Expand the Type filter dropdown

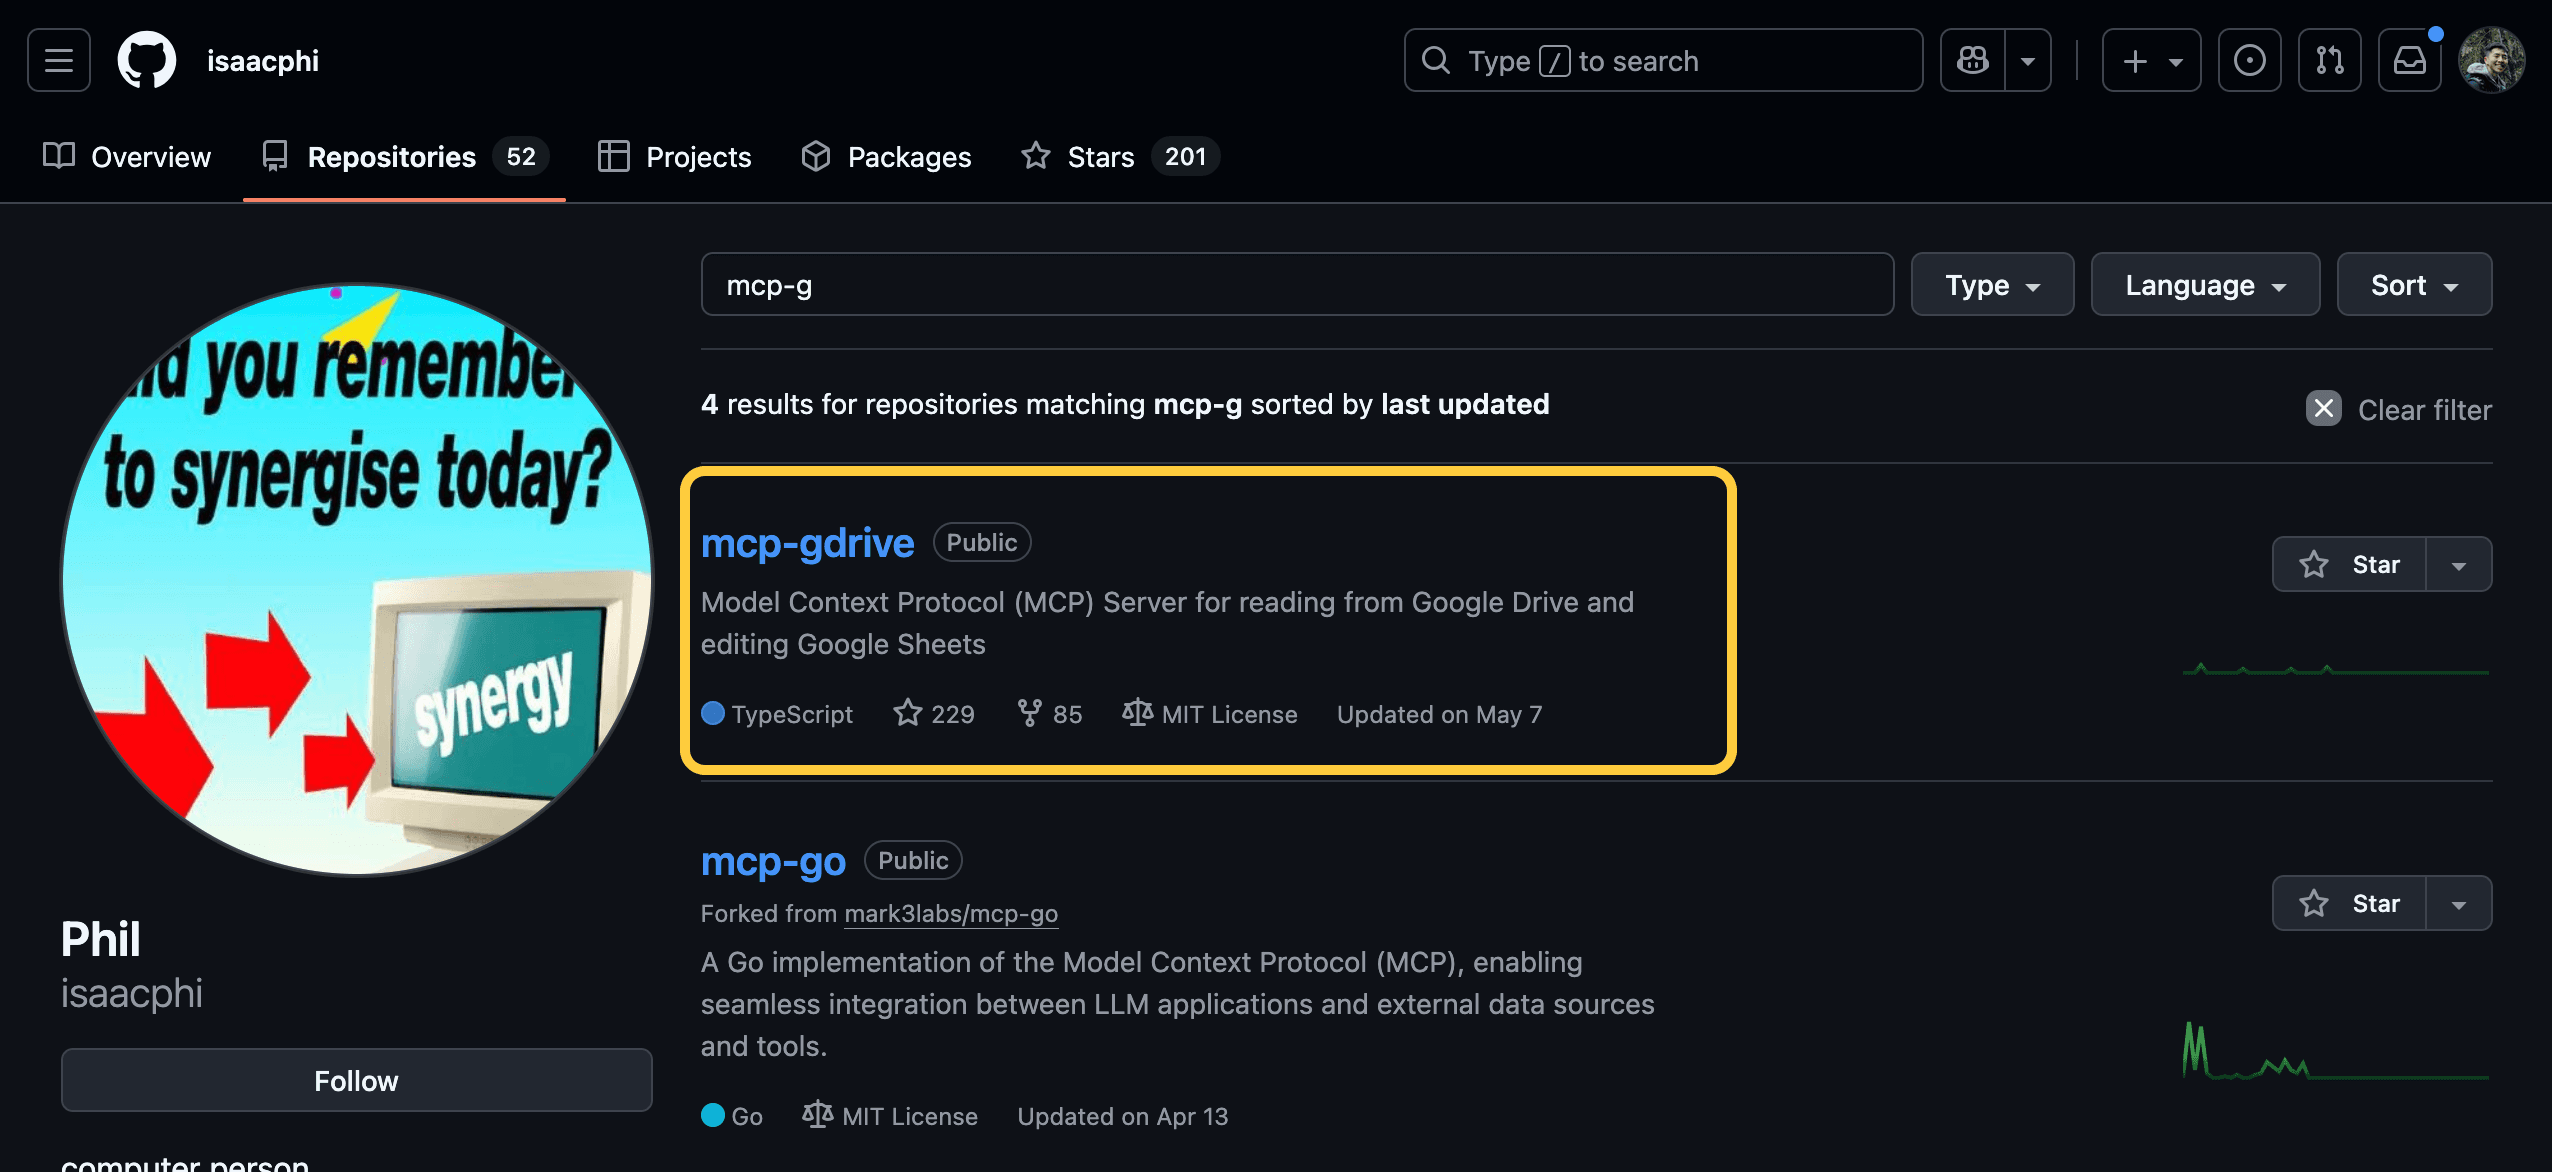coord(1992,285)
